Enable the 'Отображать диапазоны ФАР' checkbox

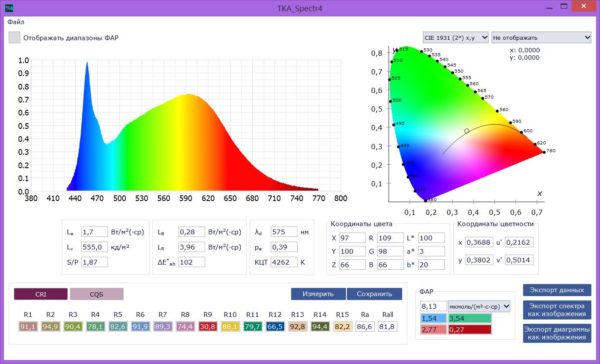[x=15, y=38]
